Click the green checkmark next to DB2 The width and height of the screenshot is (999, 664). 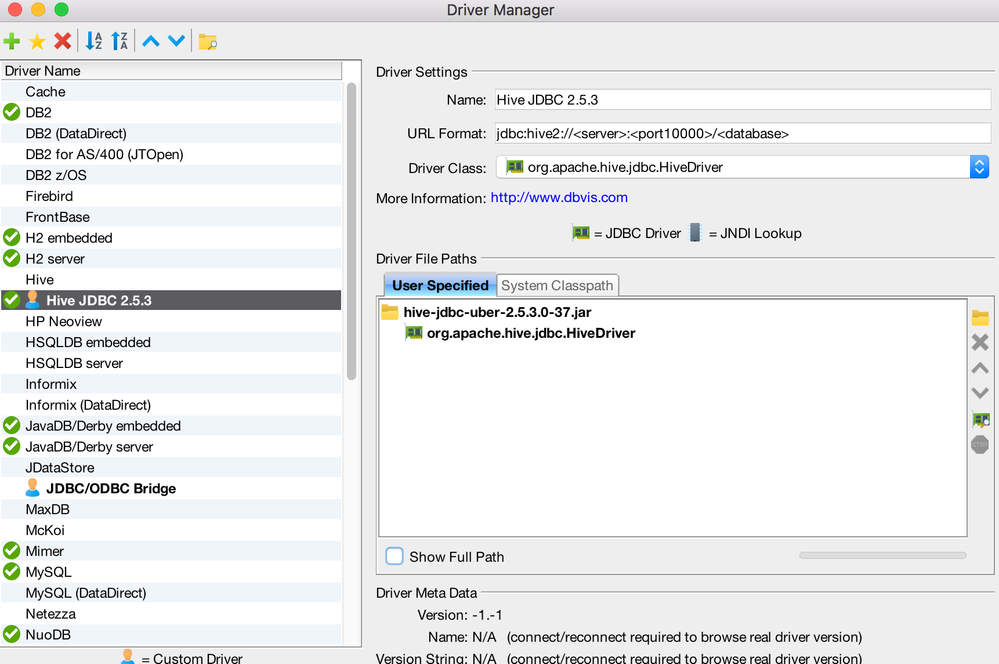11,112
